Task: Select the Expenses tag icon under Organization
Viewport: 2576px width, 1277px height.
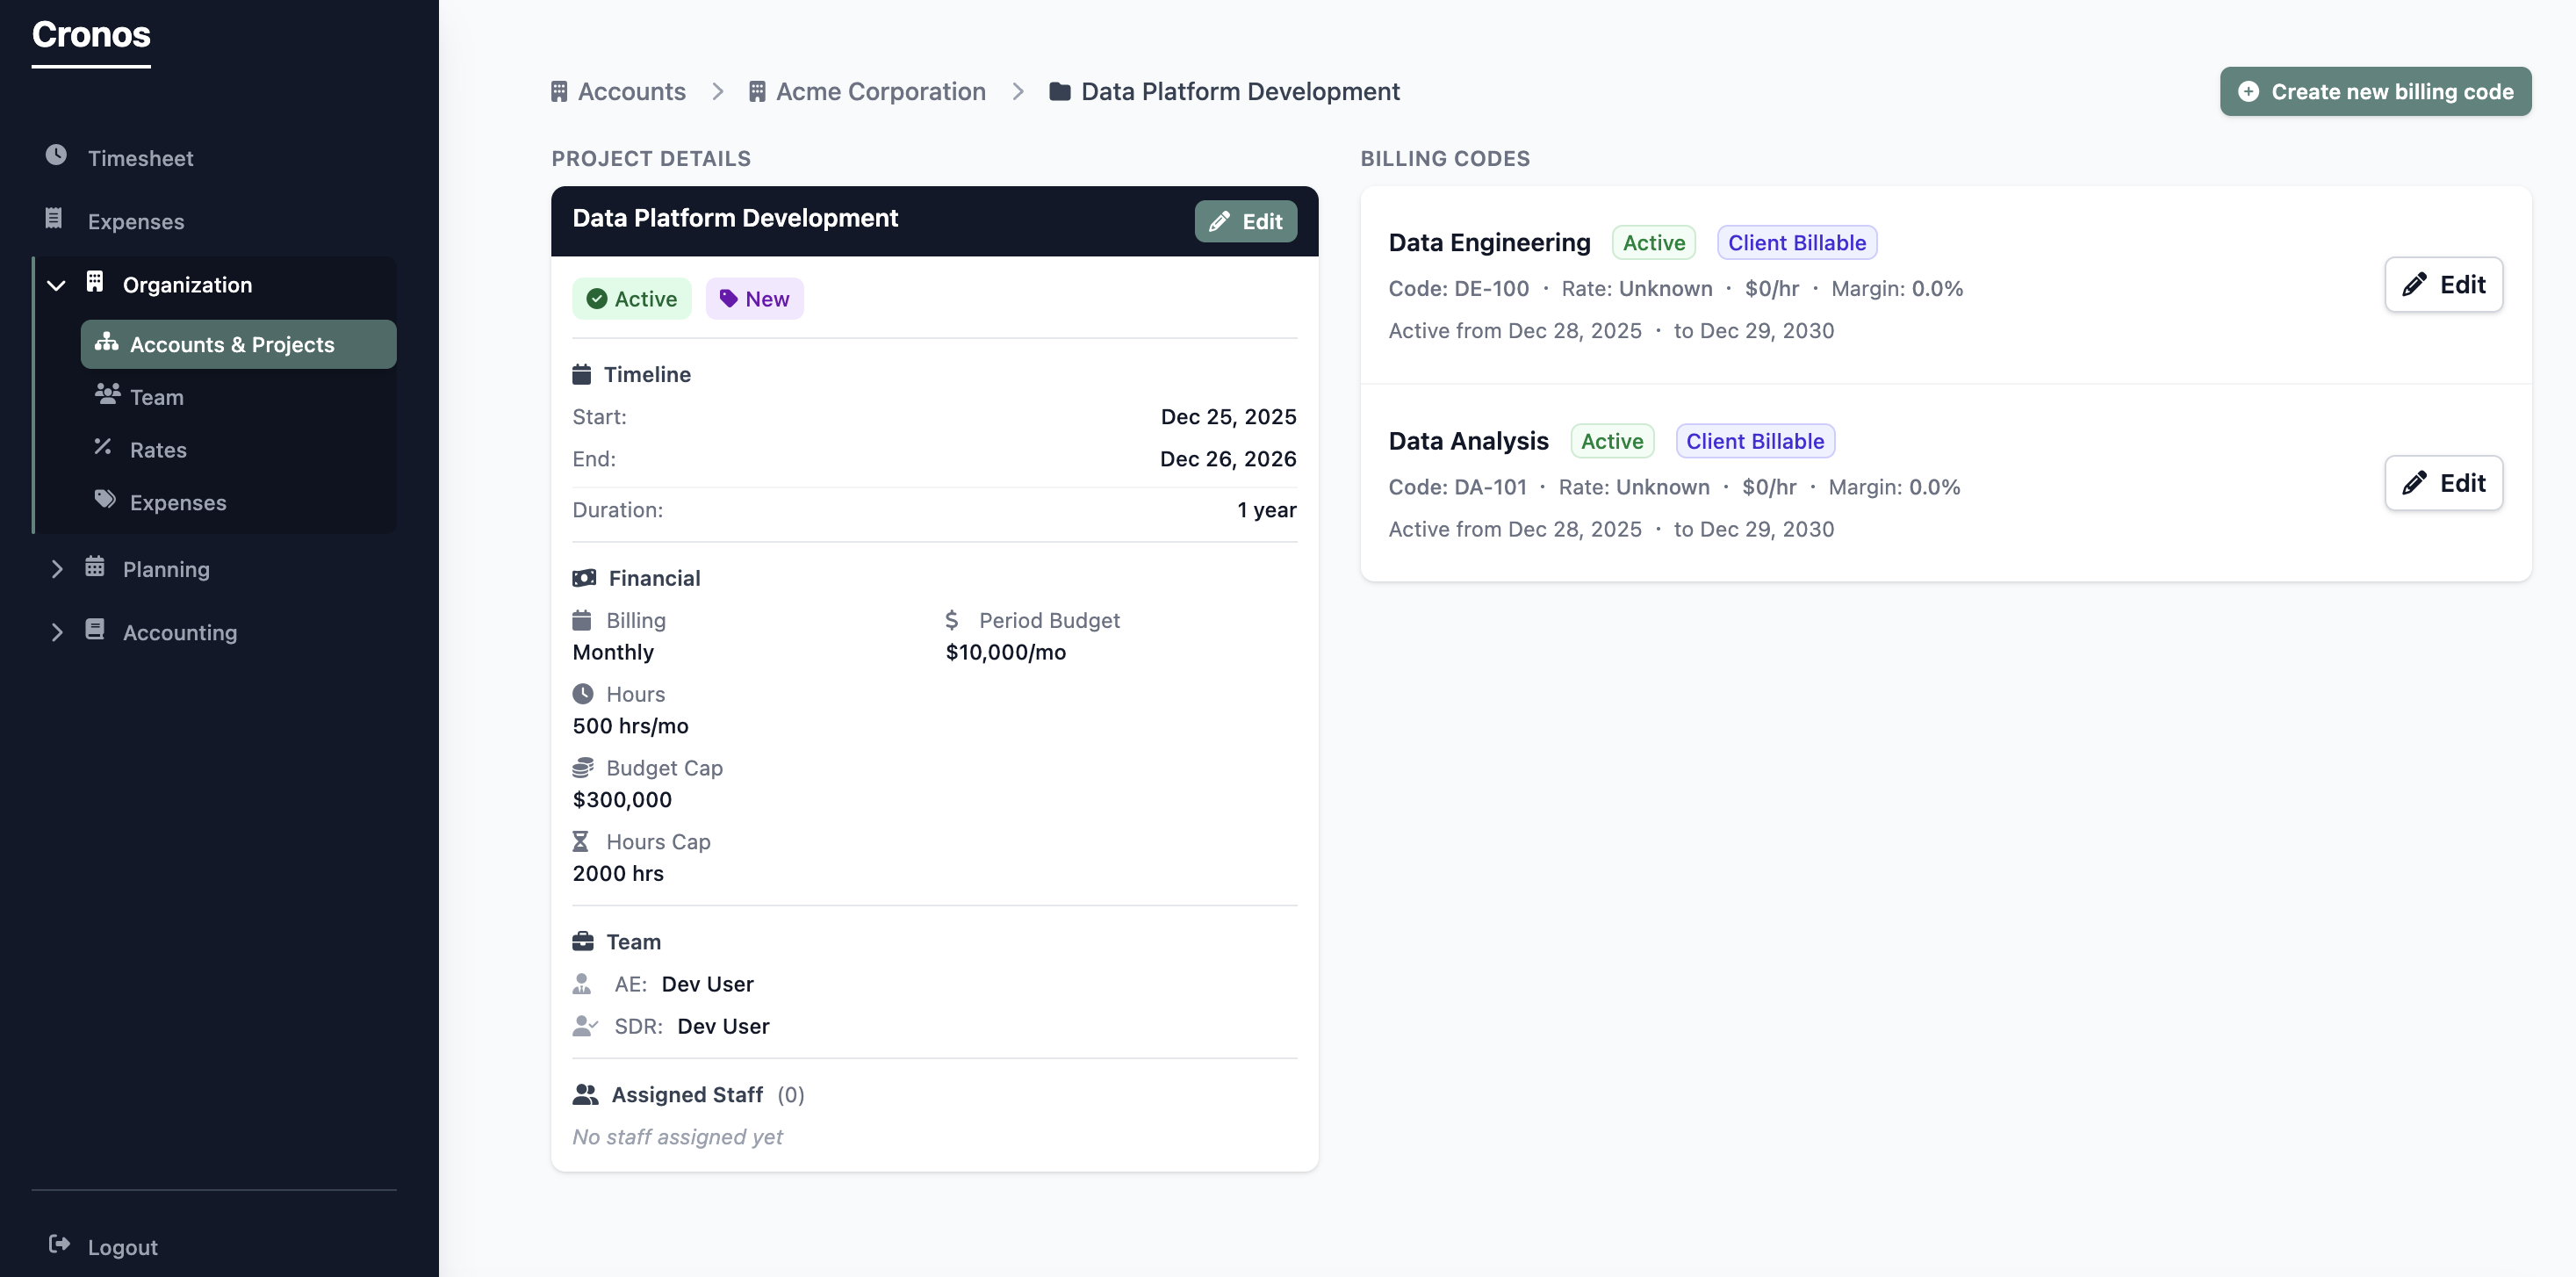Action: tap(105, 501)
